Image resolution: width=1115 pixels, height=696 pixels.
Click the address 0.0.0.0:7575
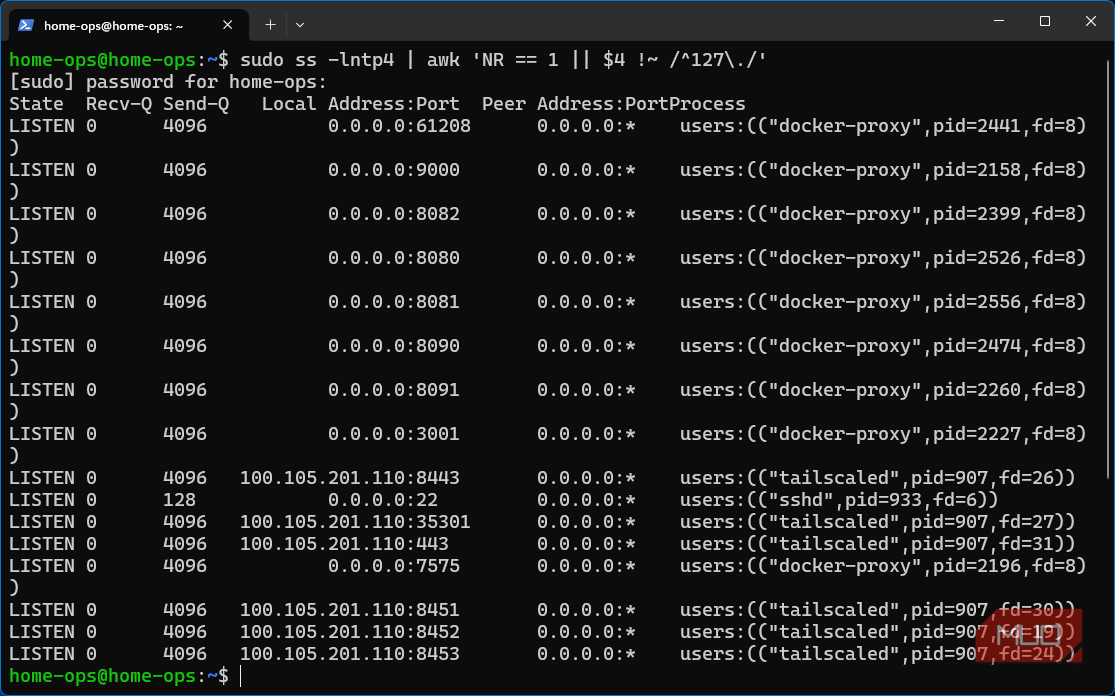click(x=393, y=566)
